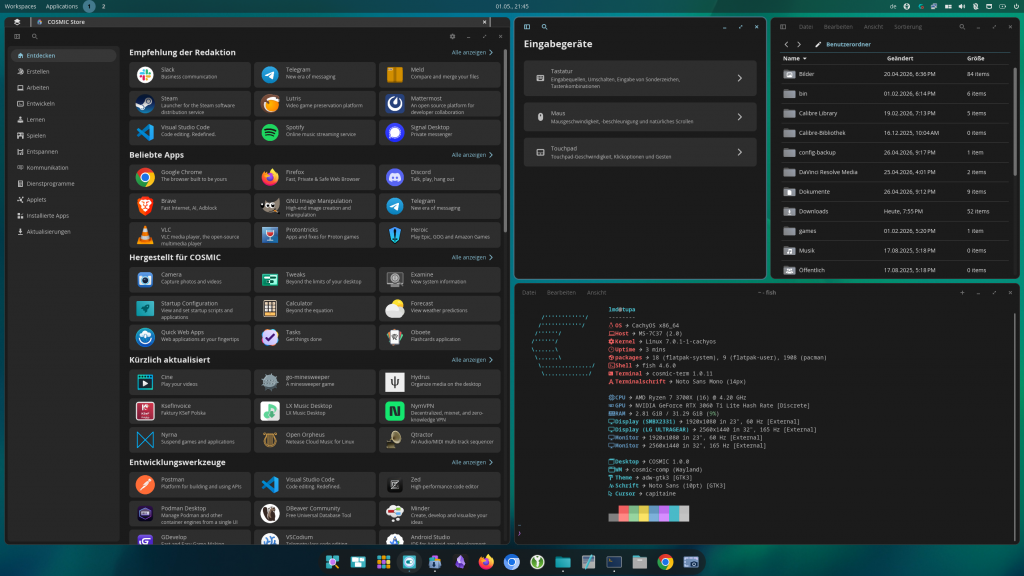Open the Protontricks app card
Viewport: 1024px width, 576px height.
tap(314, 234)
